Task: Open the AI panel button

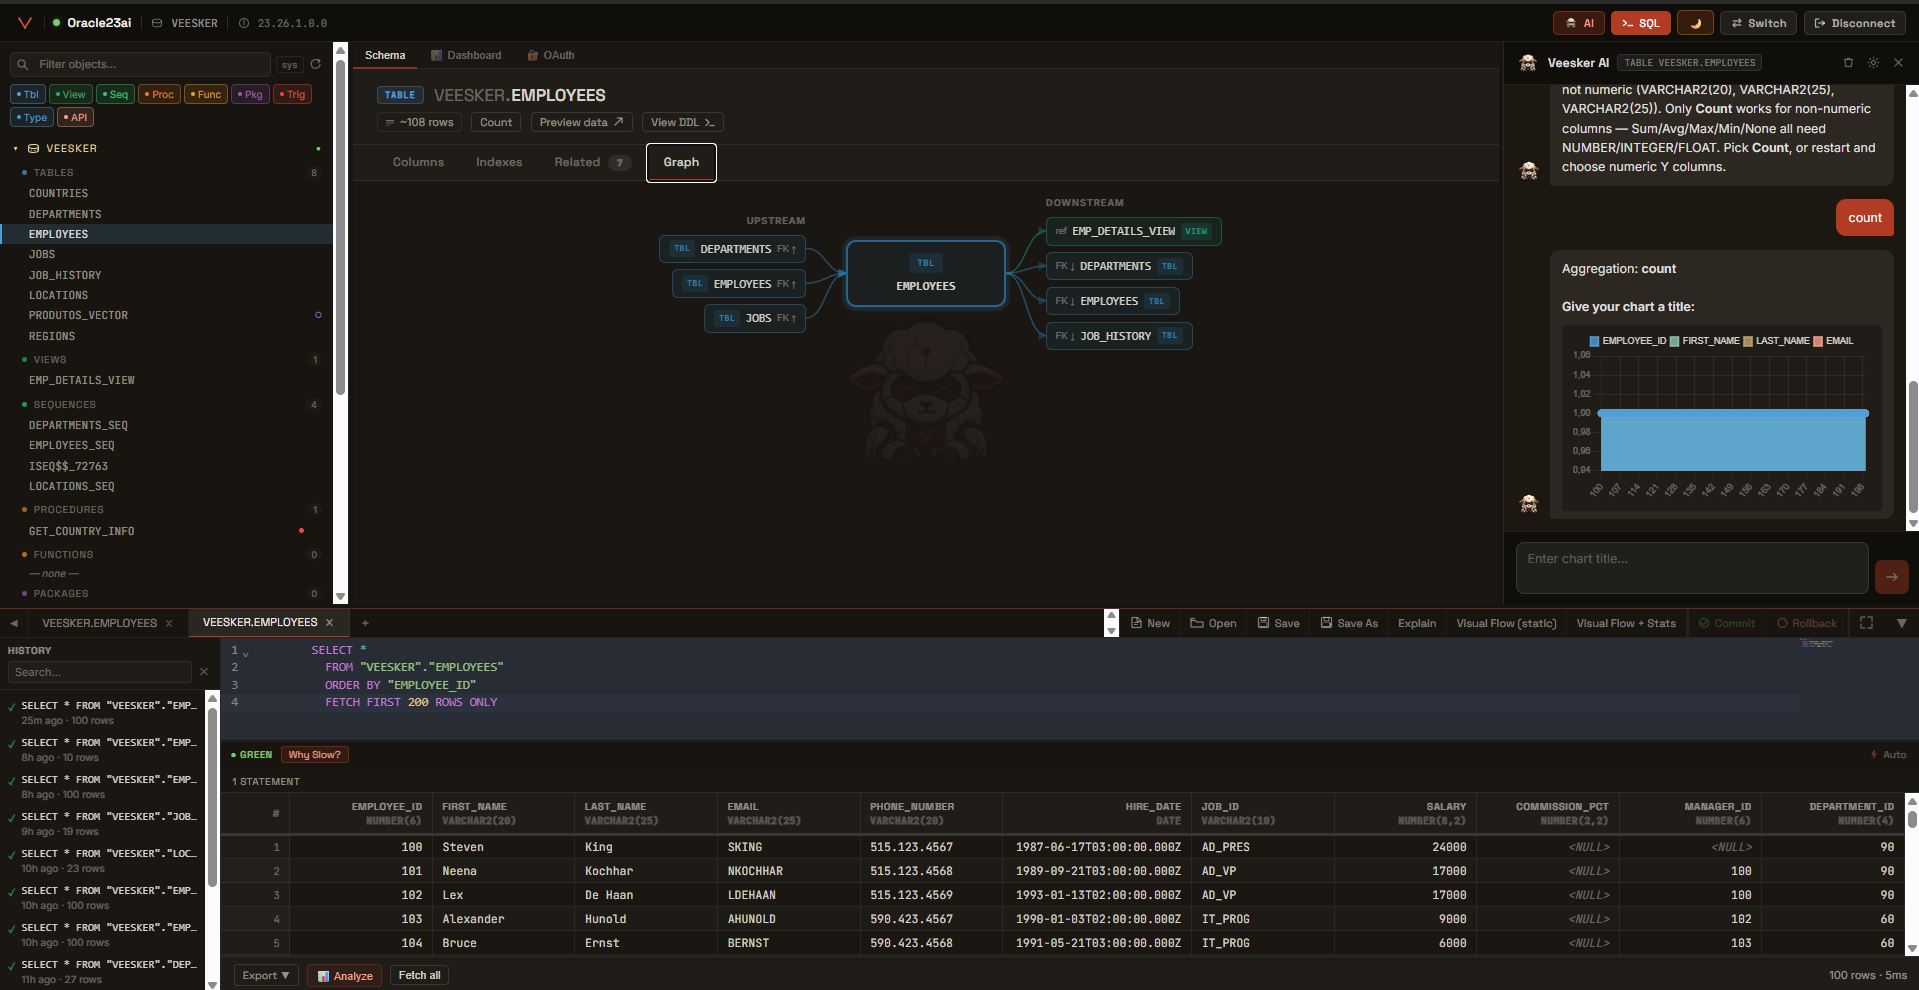Action: click(1579, 23)
